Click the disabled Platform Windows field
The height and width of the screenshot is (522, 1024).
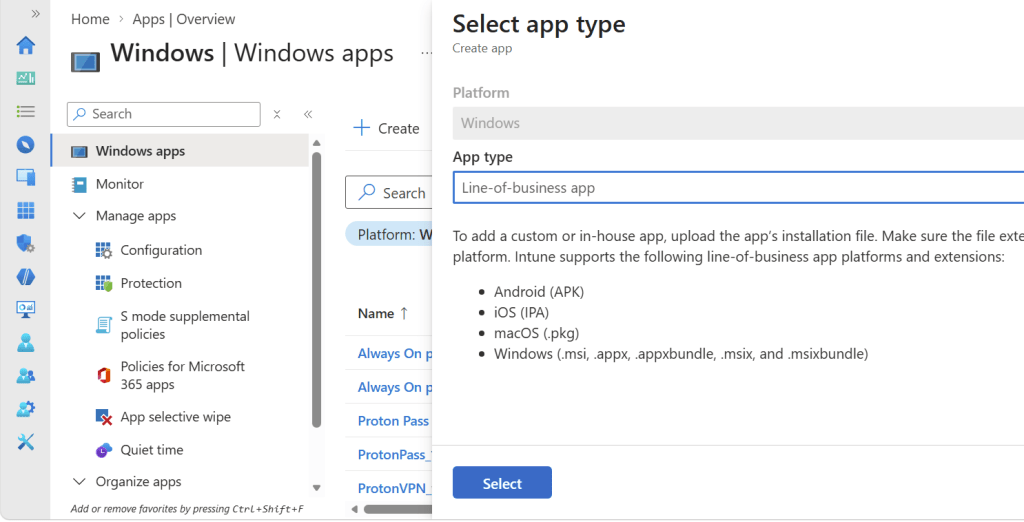(738, 123)
